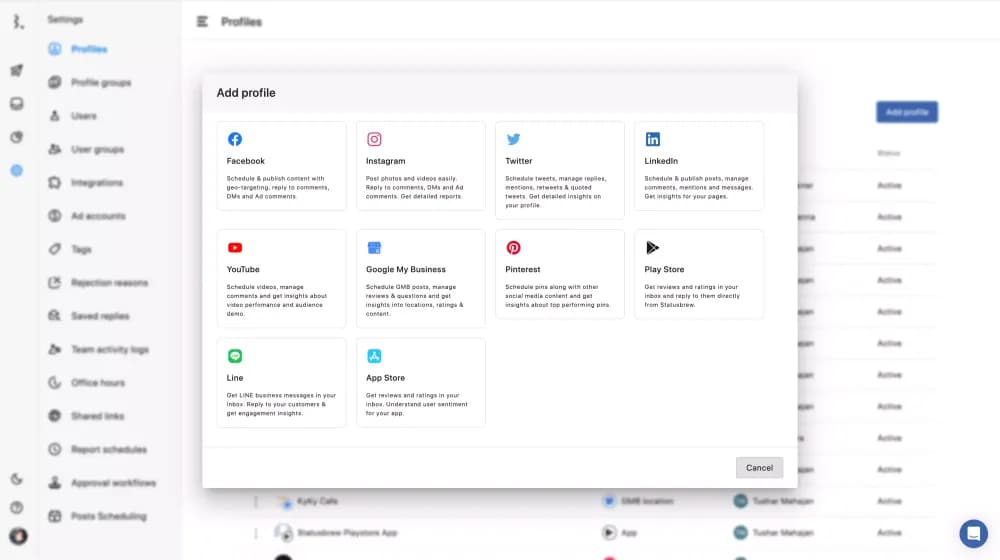
Task: Go to Users settings
Action: click(73, 115)
